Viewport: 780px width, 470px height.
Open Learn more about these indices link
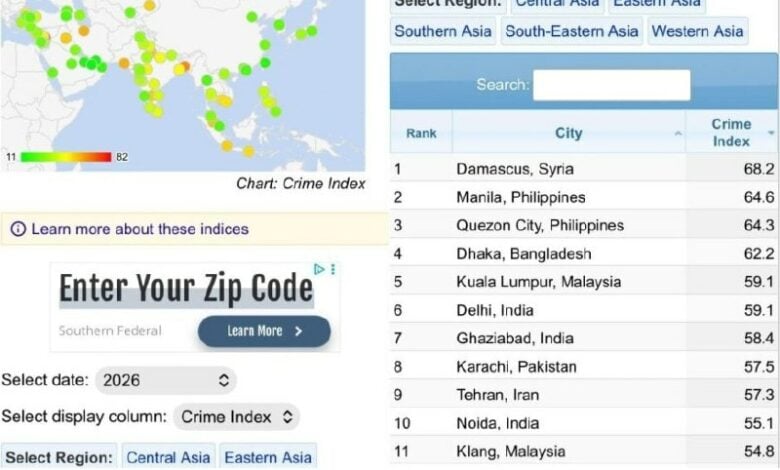tap(140, 229)
